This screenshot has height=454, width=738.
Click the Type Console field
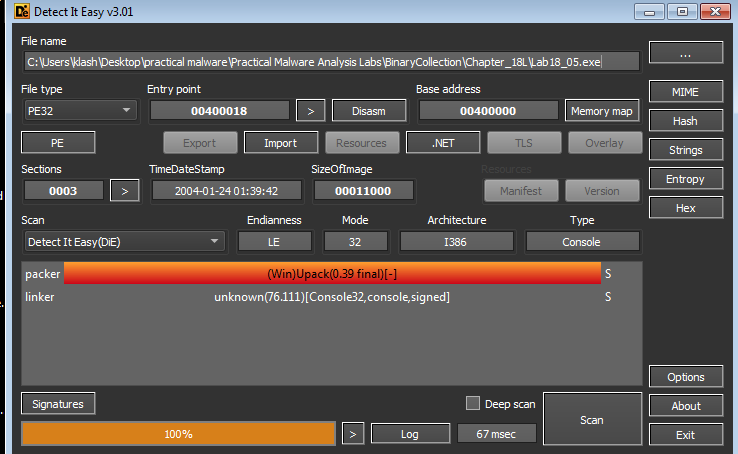coord(582,242)
